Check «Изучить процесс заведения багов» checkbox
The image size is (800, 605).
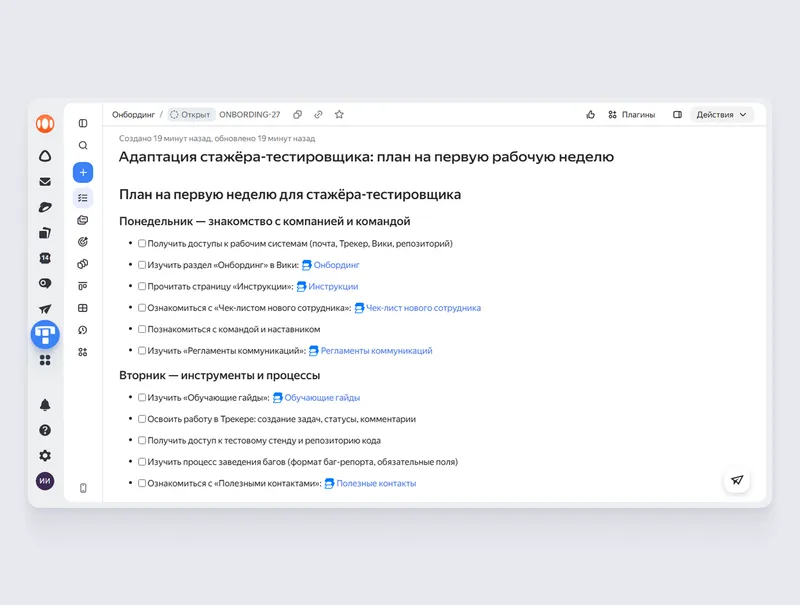(142, 462)
